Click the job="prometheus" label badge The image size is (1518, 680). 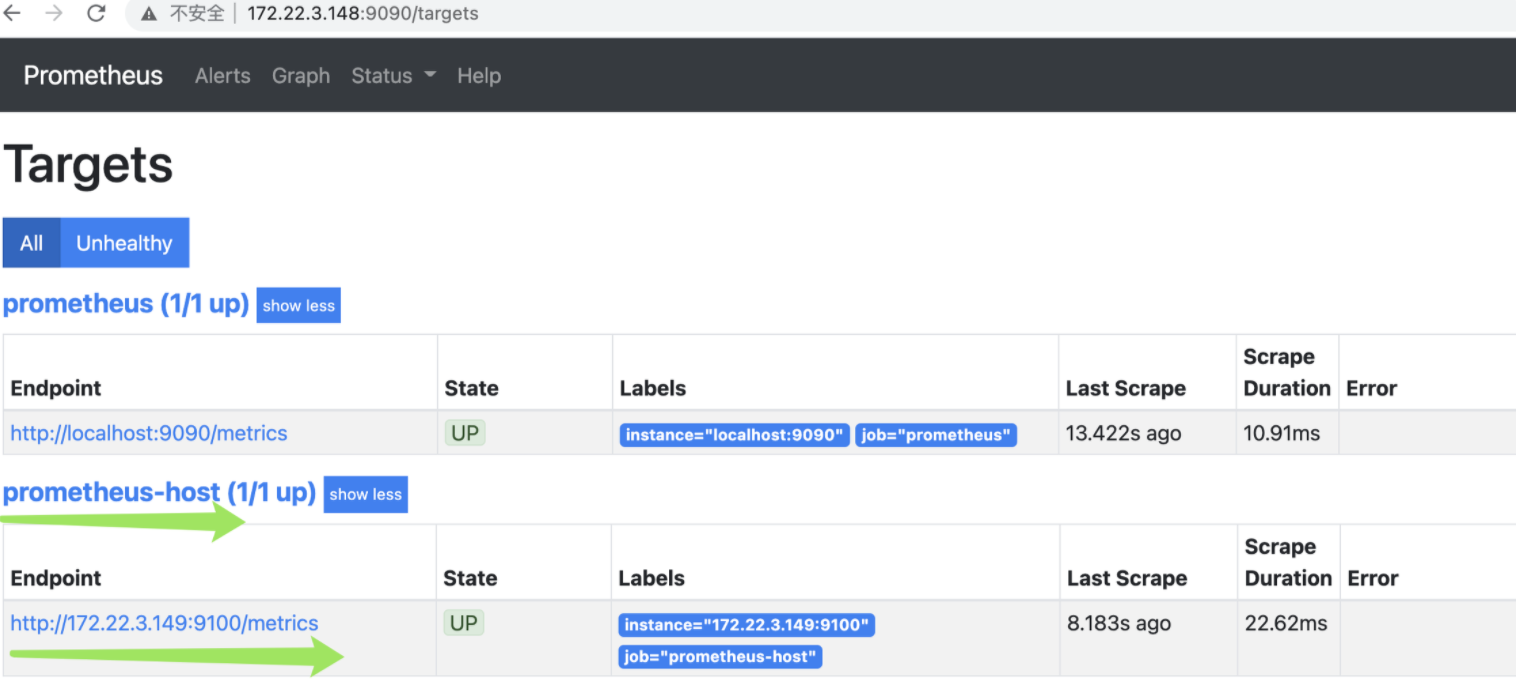tap(936, 435)
